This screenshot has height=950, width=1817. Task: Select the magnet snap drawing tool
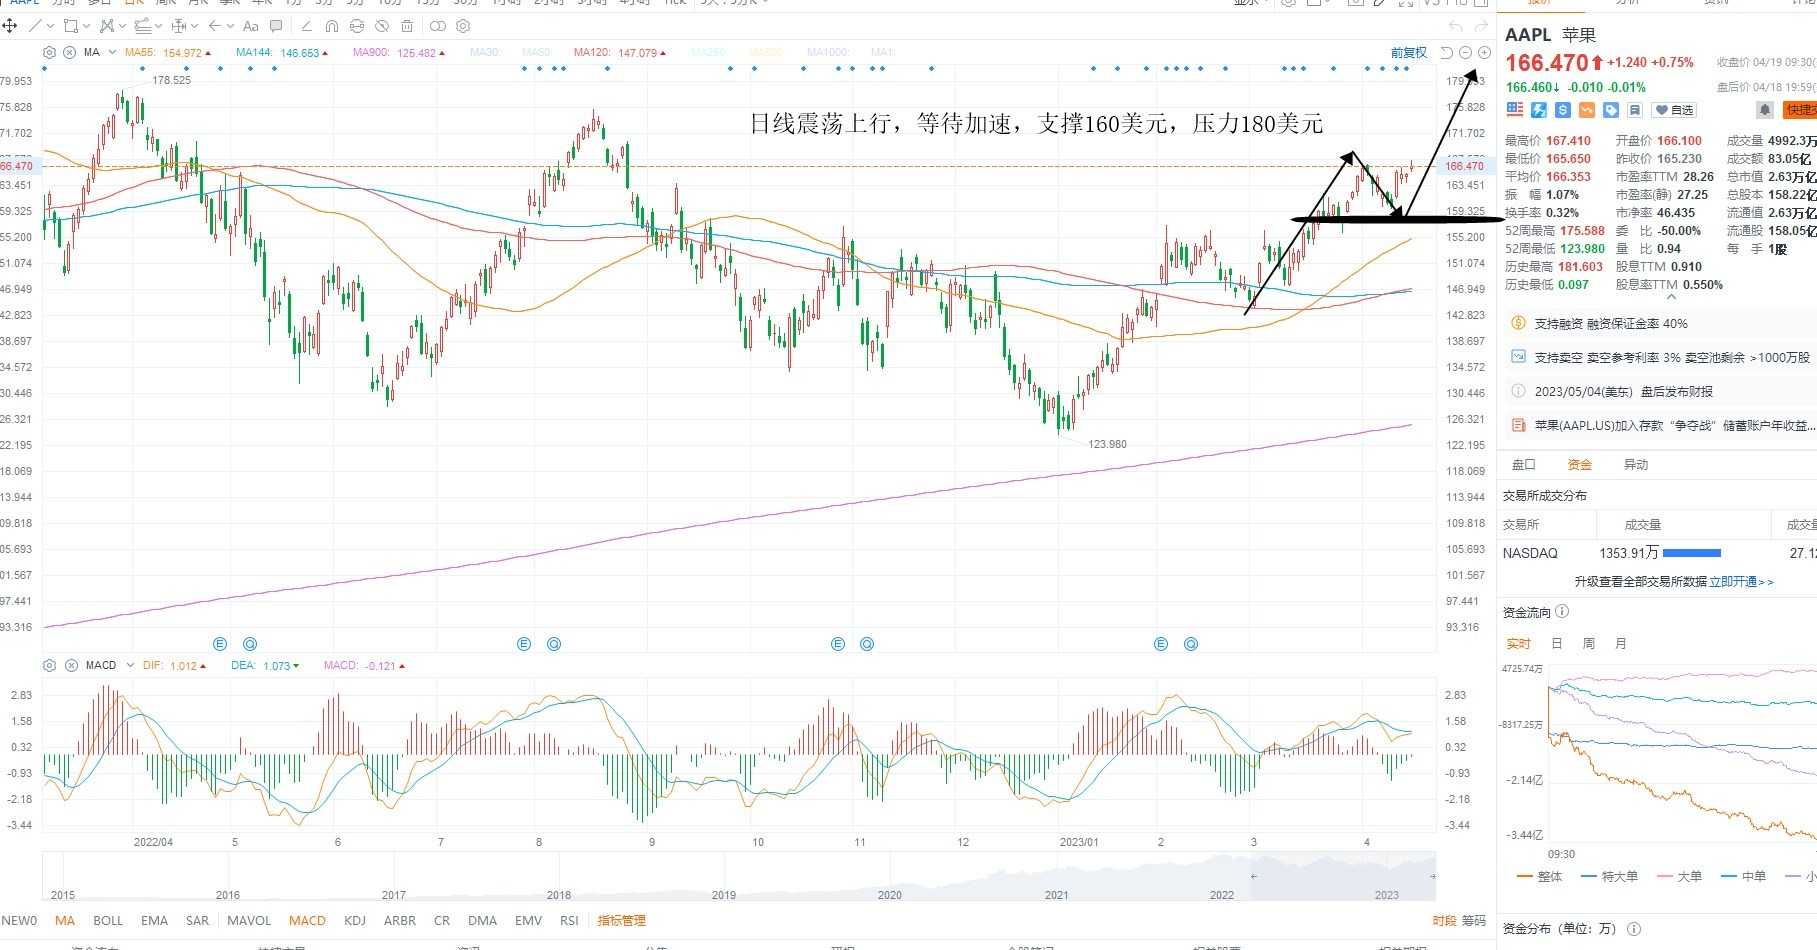point(332,26)
